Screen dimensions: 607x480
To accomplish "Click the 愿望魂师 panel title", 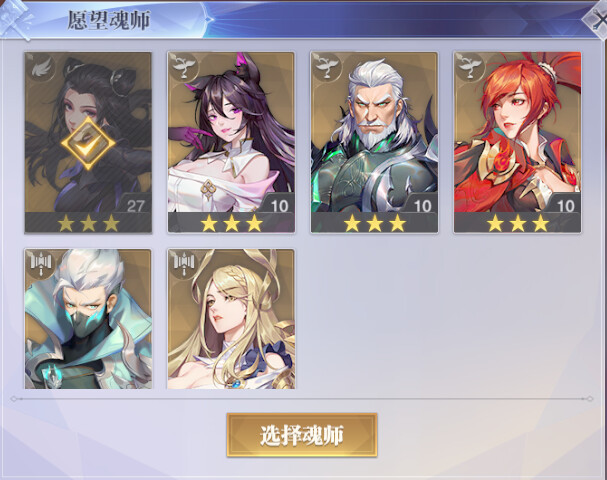I will [x=109, y=20].
